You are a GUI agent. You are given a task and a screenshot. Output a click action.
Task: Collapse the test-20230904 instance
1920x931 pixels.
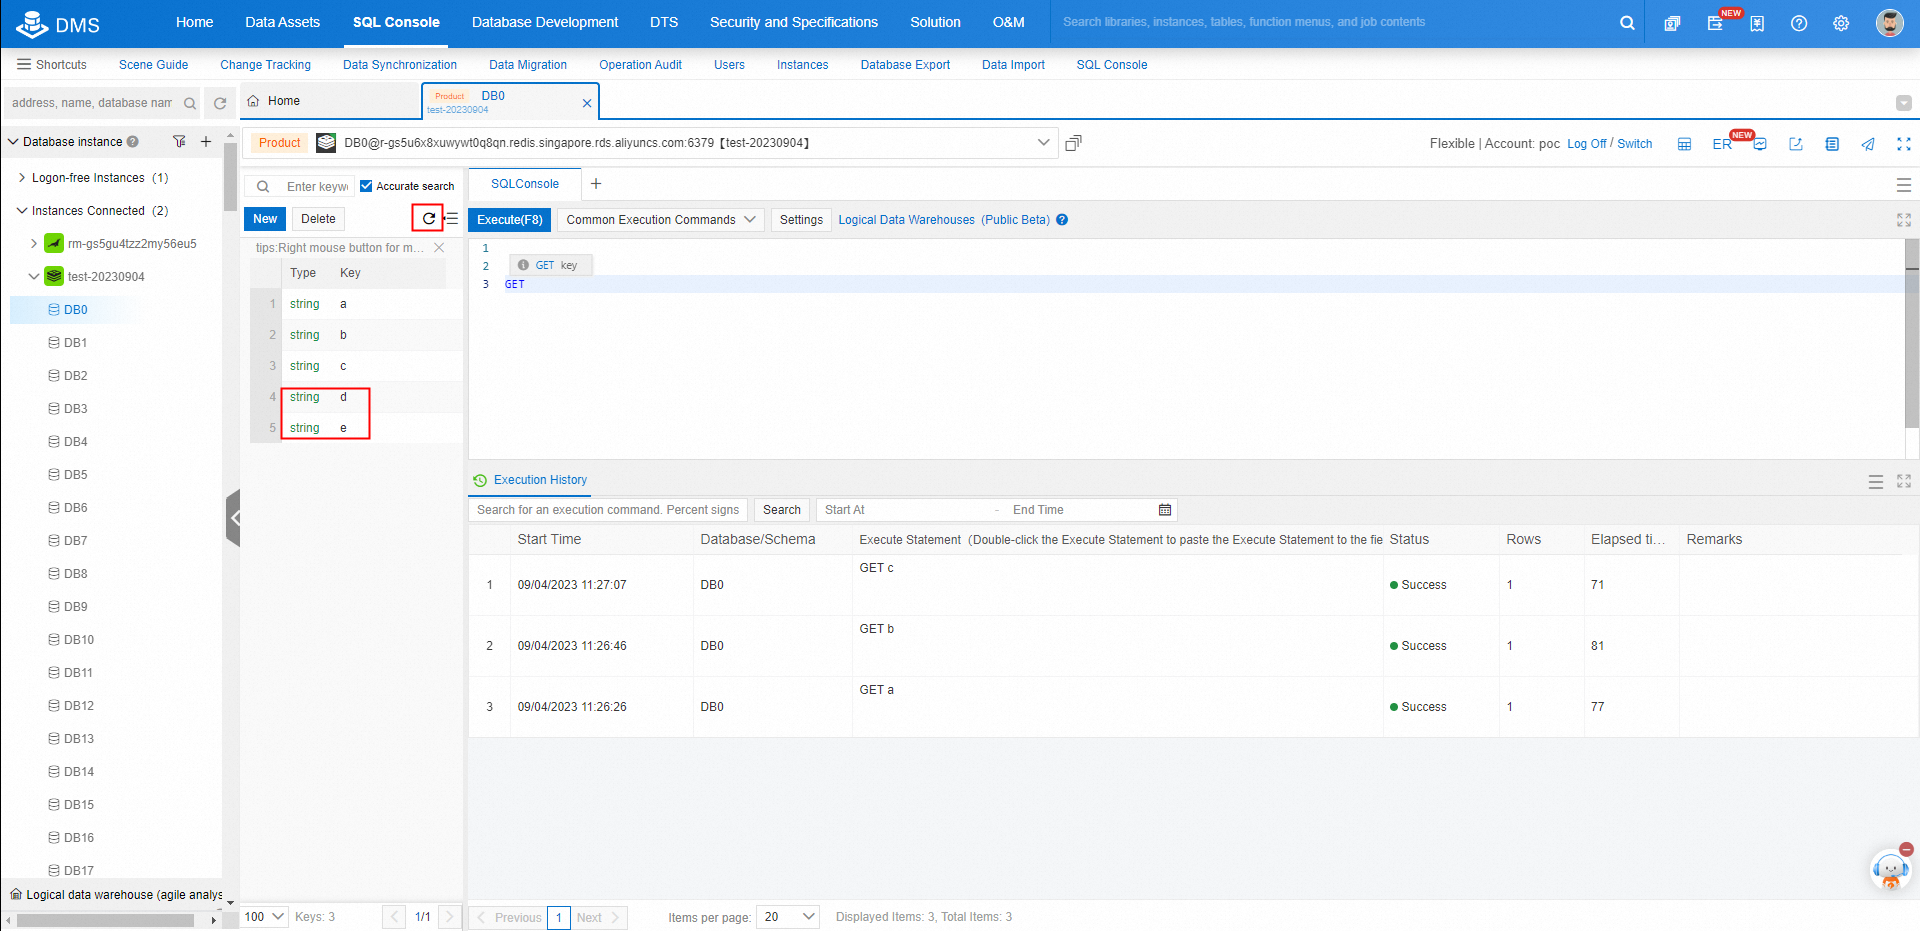tap(33, 276)
